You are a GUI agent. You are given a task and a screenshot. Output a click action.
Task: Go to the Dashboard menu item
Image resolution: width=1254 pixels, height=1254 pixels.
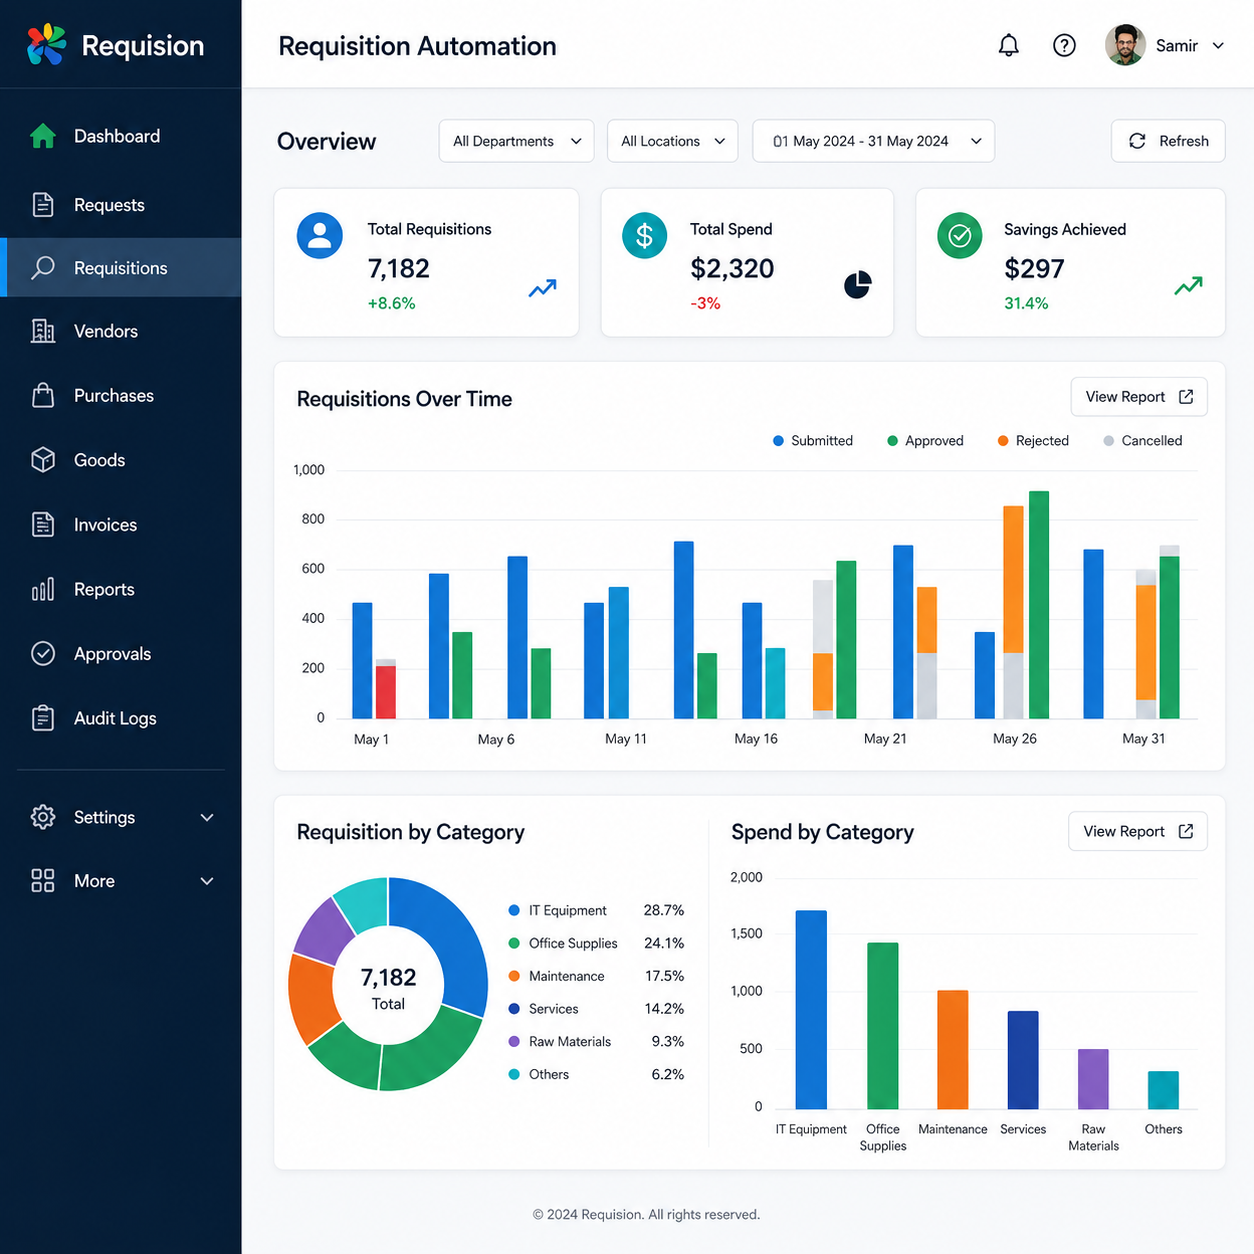120,136
